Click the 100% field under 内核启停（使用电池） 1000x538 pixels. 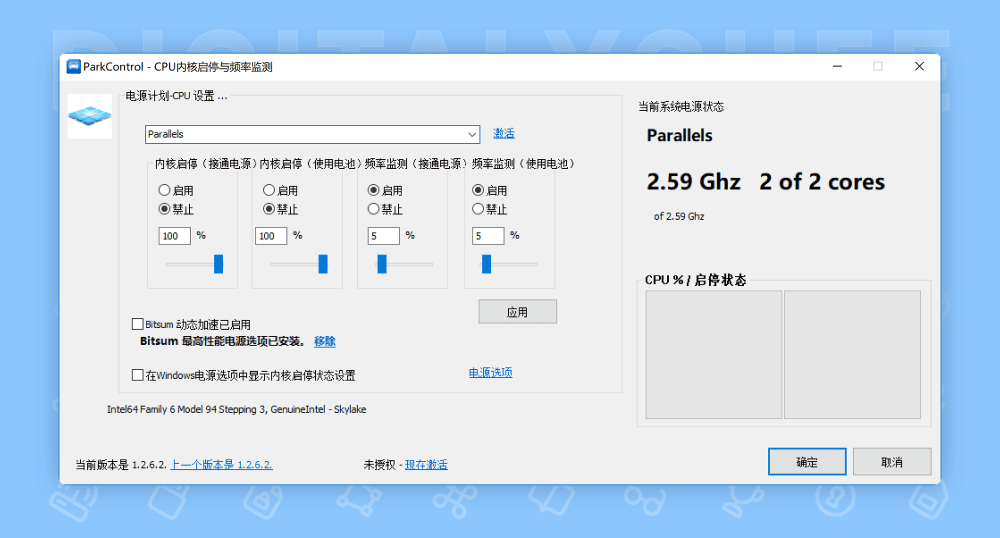(271, 236)
